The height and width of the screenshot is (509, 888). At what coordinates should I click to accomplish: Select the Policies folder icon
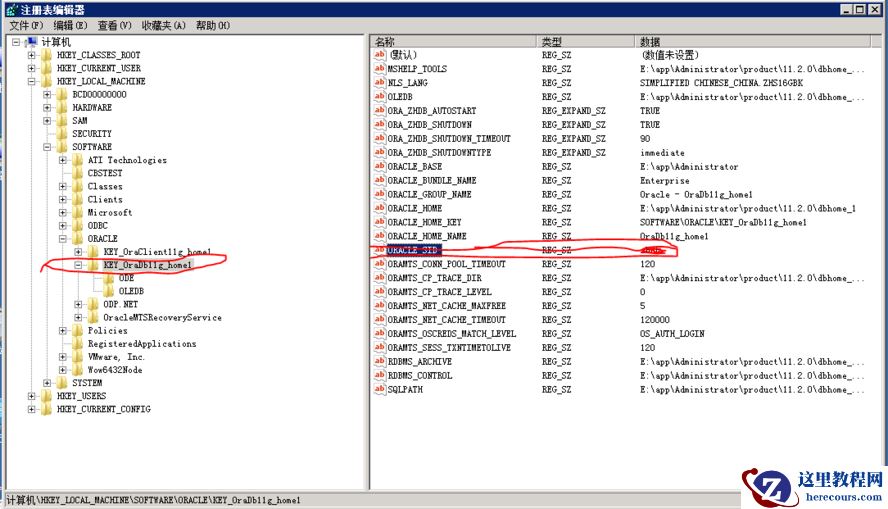78,330
